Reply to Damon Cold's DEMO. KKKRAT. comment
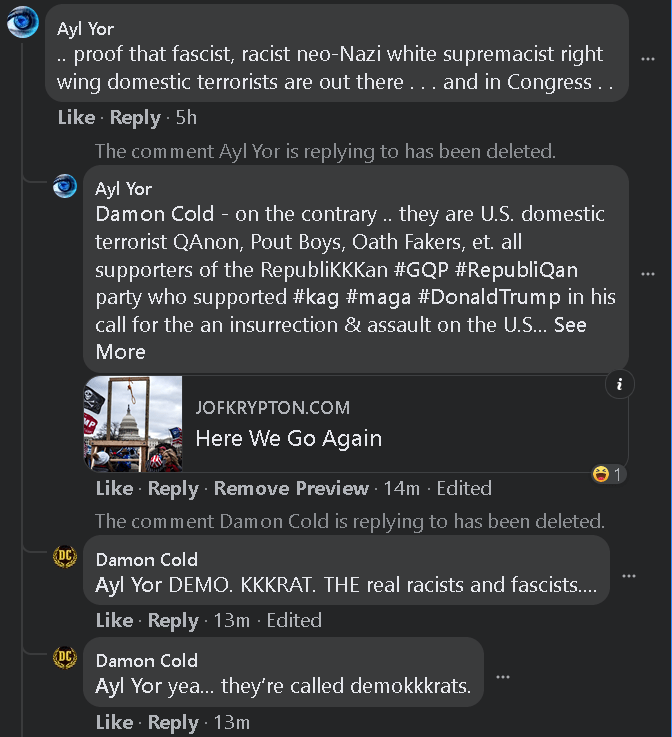Image resolution: width=672 pixels, height=737 pixels. [x=173, y=620]
